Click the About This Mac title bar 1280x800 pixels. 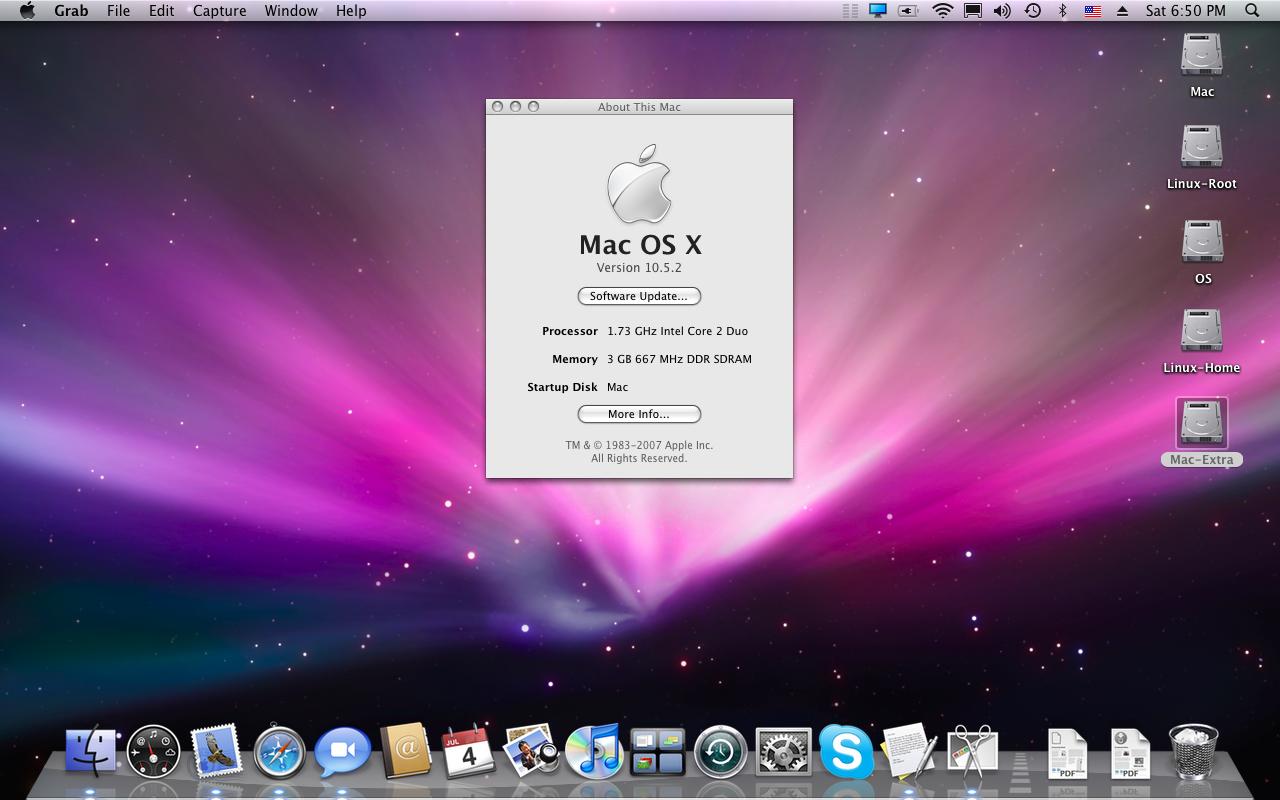[639, 107]
